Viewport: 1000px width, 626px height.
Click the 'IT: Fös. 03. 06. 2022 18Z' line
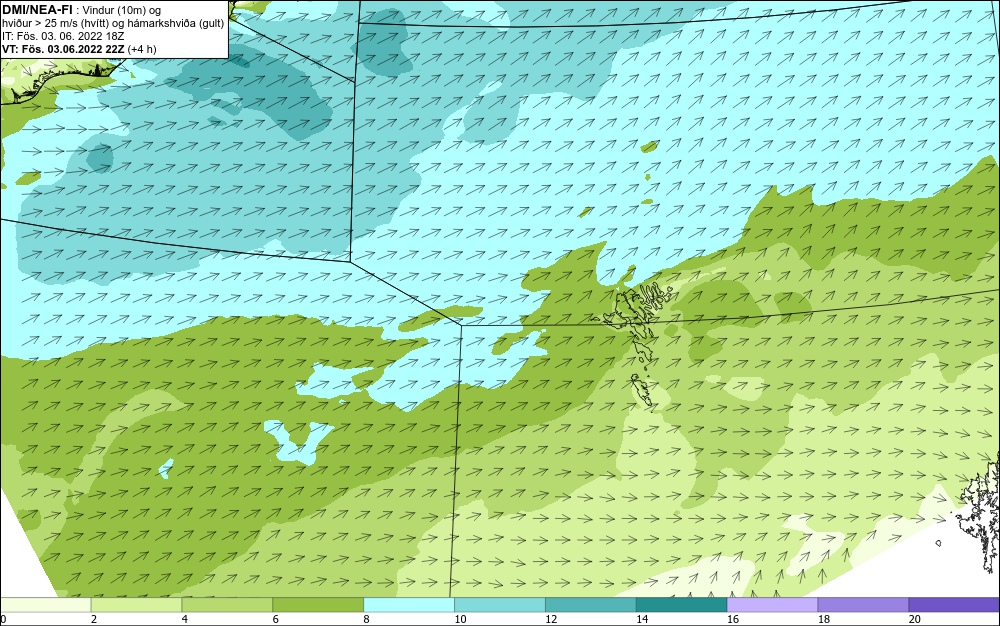pos(62,36)
